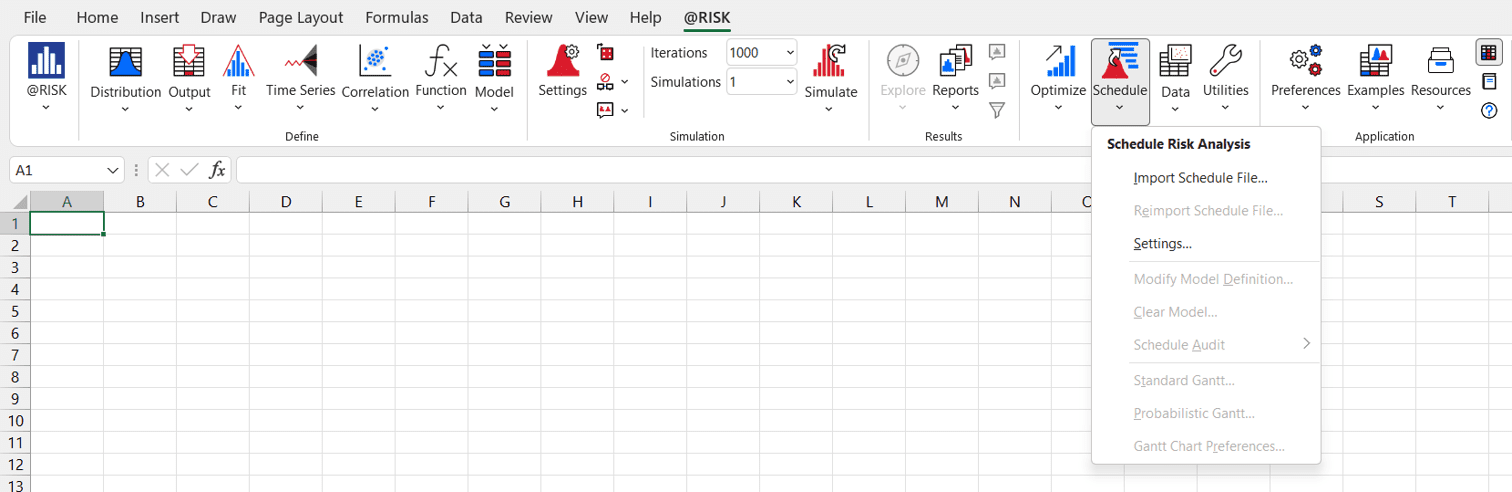Open the Optimize tool
Screen dimensions: 1512x492
point(1058,64)
